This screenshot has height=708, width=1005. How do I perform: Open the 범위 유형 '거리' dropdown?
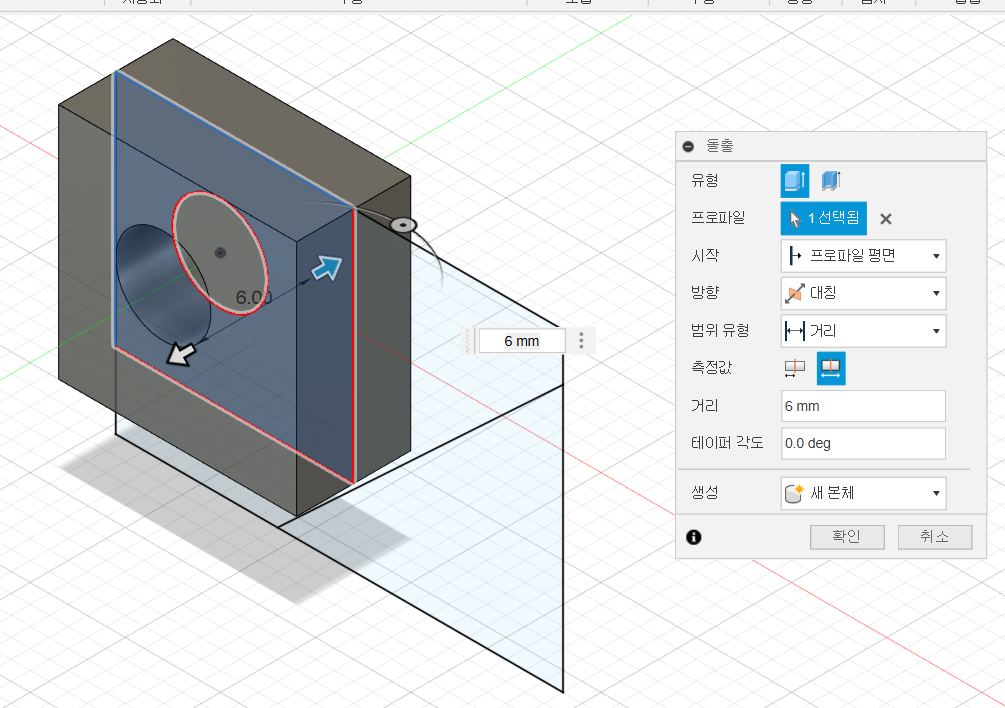[x=863, y=331]
